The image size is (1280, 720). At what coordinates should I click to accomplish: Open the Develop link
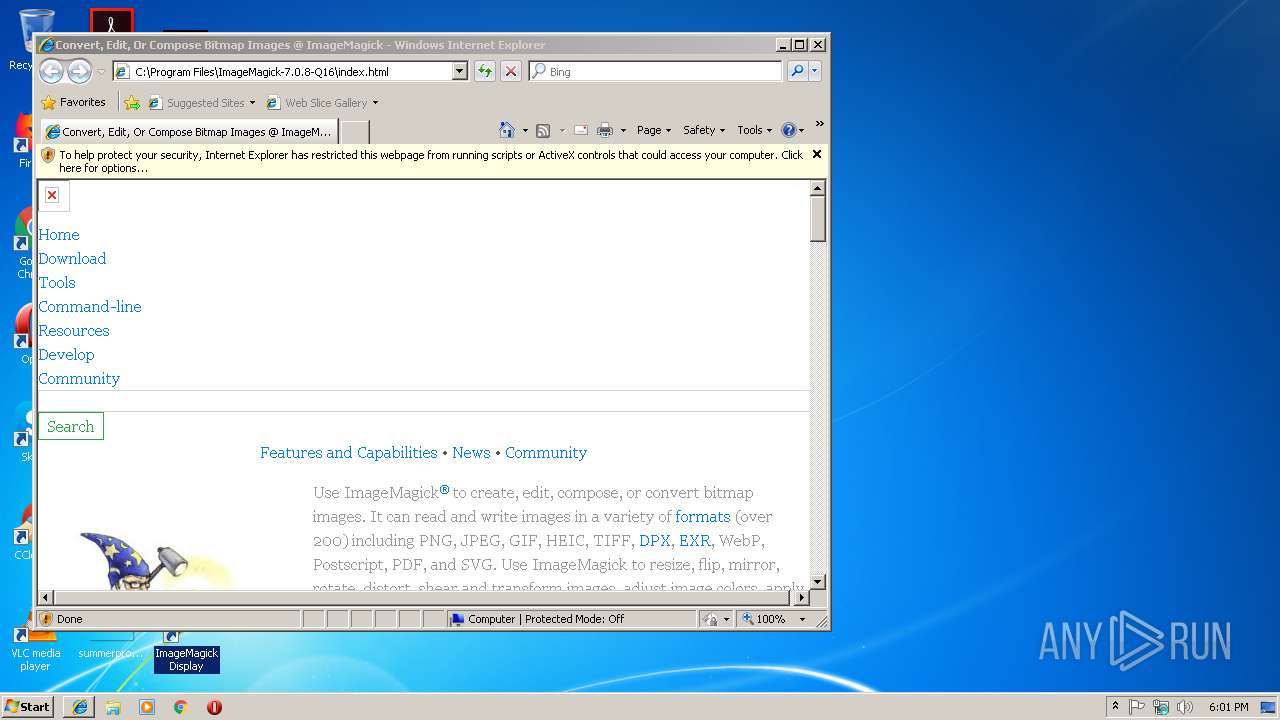pyautogui.click(x=66, y=355)
